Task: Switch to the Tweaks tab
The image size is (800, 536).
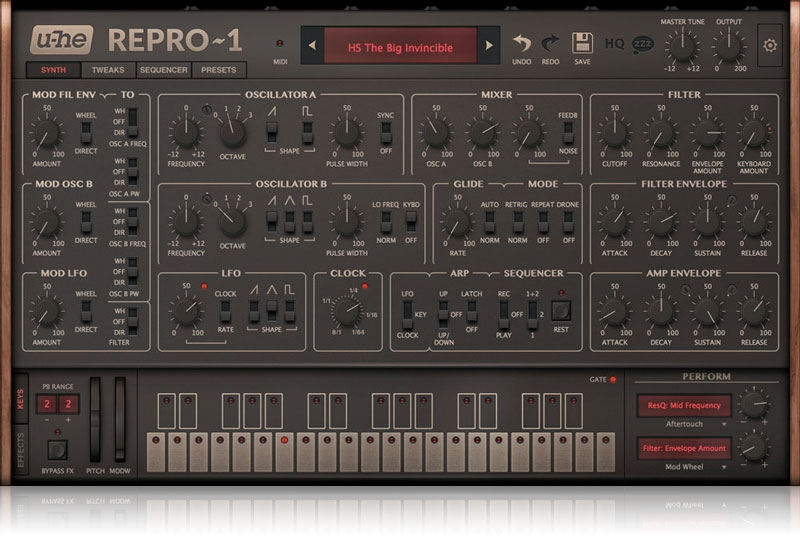Action: tap(108, 71)
